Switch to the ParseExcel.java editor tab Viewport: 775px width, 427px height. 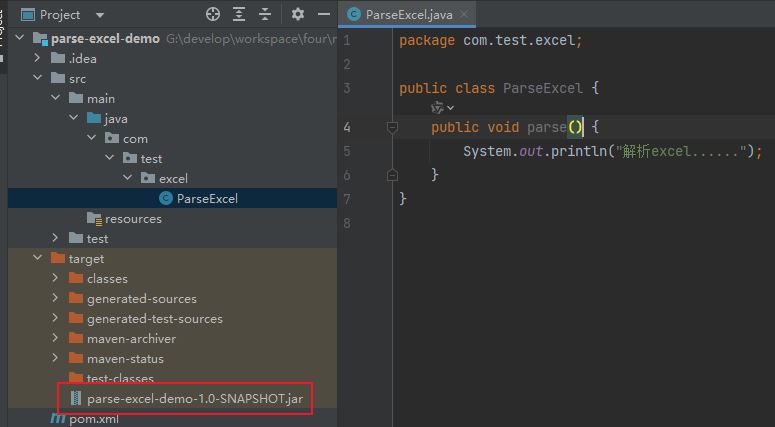coord(409,15)
